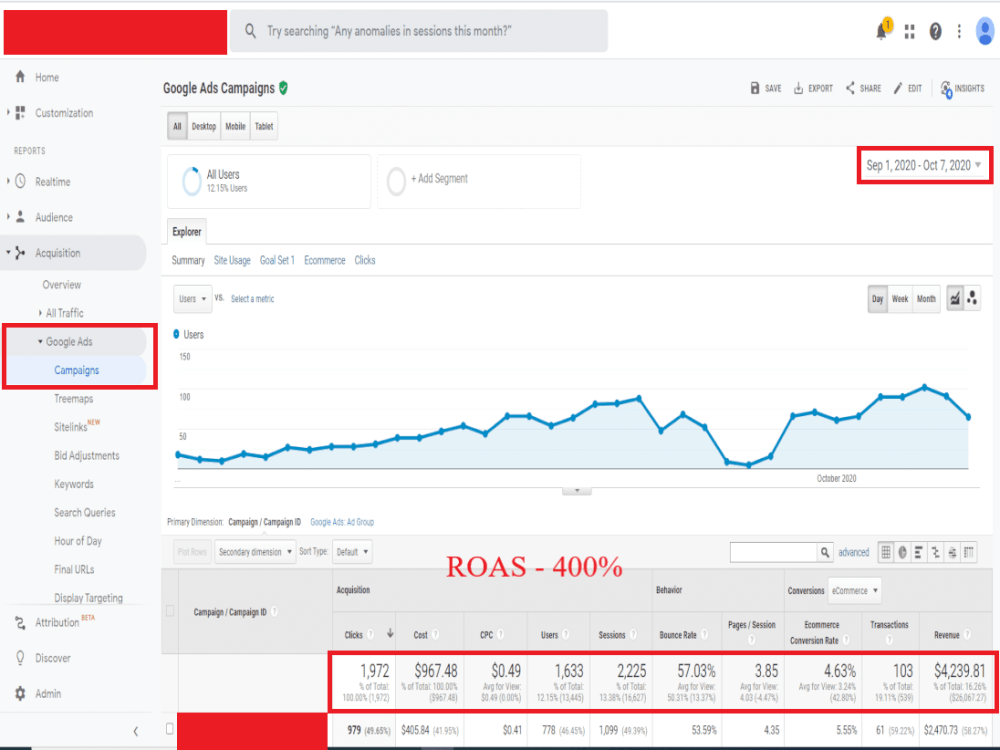Open Sort Type Default dropdown
This screenshot has height=750, width=1000.
click(352, 552)
